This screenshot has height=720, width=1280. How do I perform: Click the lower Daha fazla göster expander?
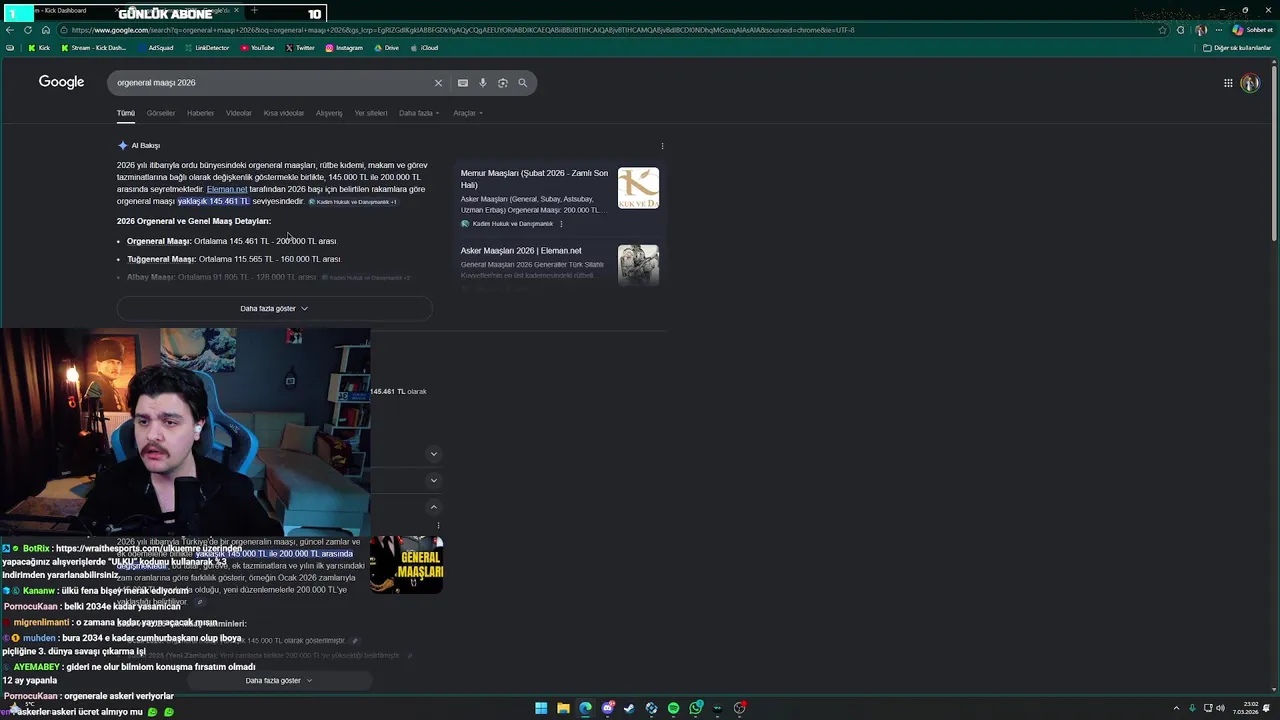(x=279, y=681)
